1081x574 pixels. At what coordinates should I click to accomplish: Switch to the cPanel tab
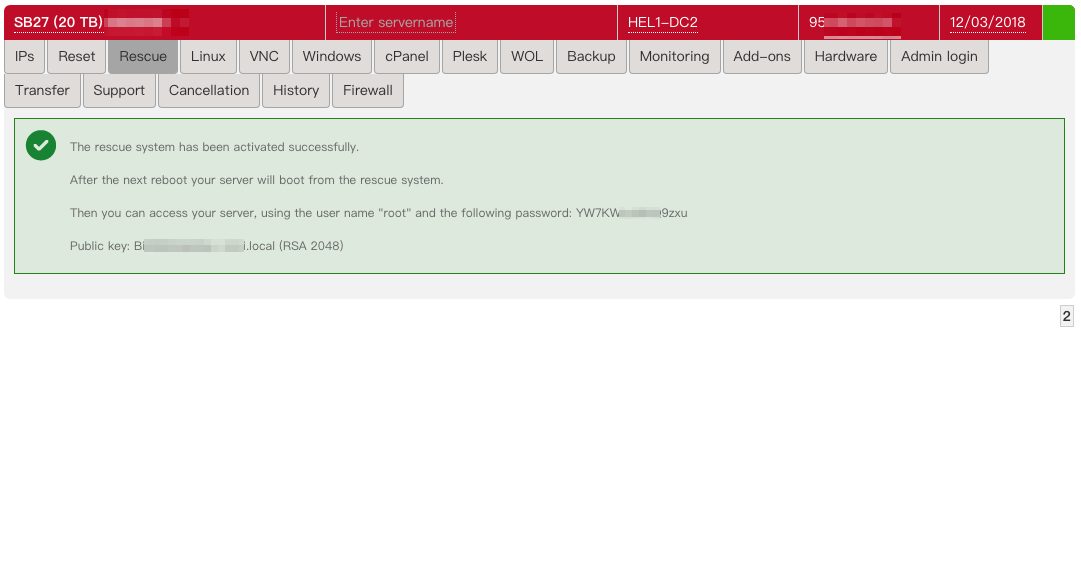point(407,57)
